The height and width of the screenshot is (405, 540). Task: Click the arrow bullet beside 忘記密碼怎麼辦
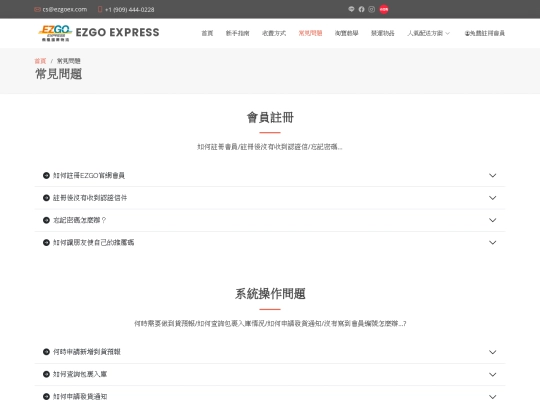click(x=46, y=220)
